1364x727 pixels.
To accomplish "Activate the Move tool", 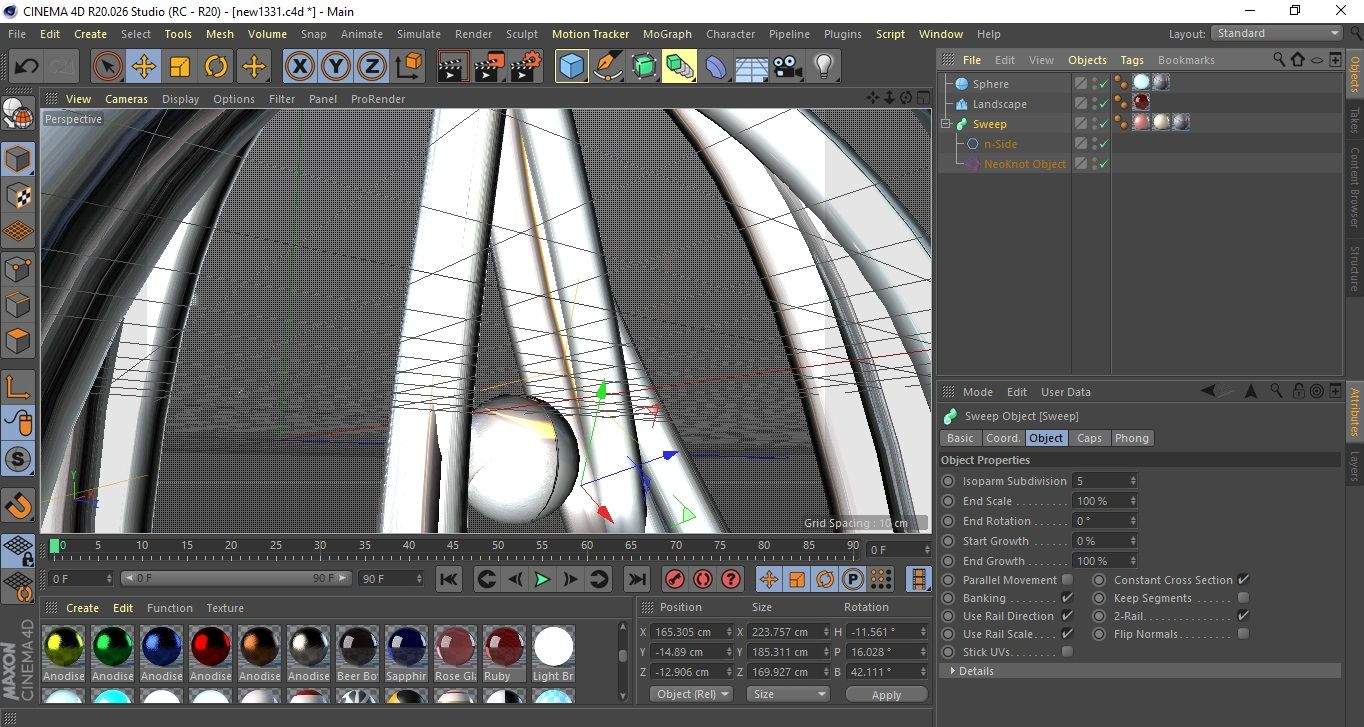I will pyautogui.click(x=144, y=67).
